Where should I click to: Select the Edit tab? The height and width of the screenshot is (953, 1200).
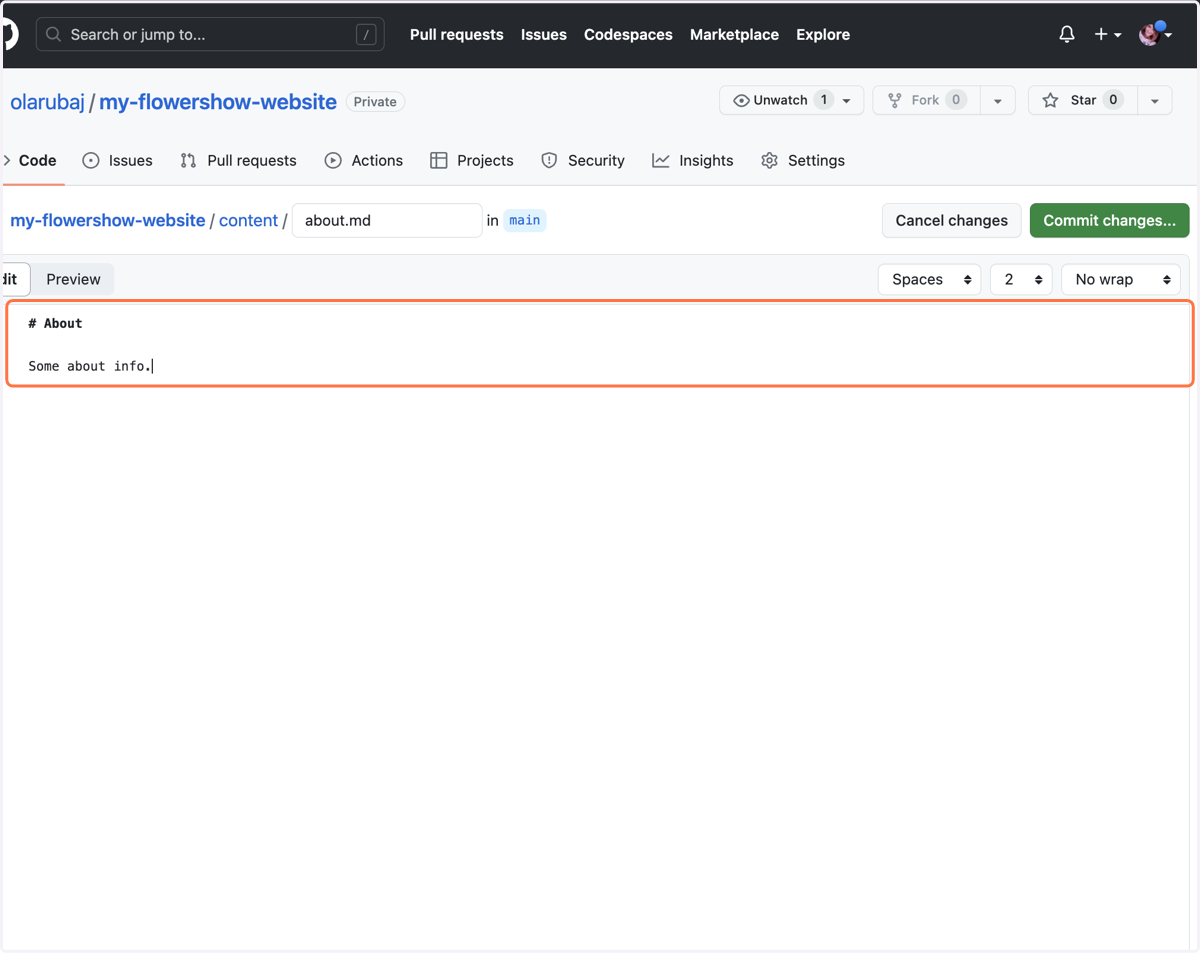pos(16,279)
